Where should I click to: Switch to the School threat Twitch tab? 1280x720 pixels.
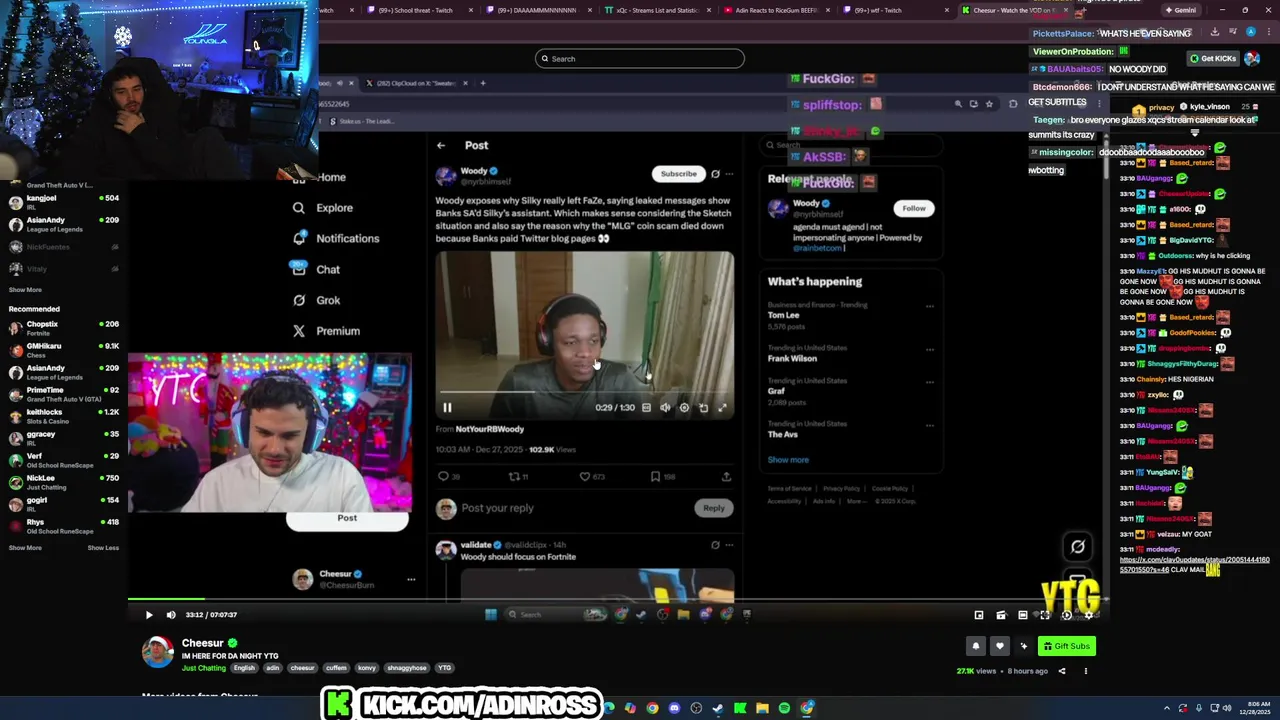[x=418, y=10]
